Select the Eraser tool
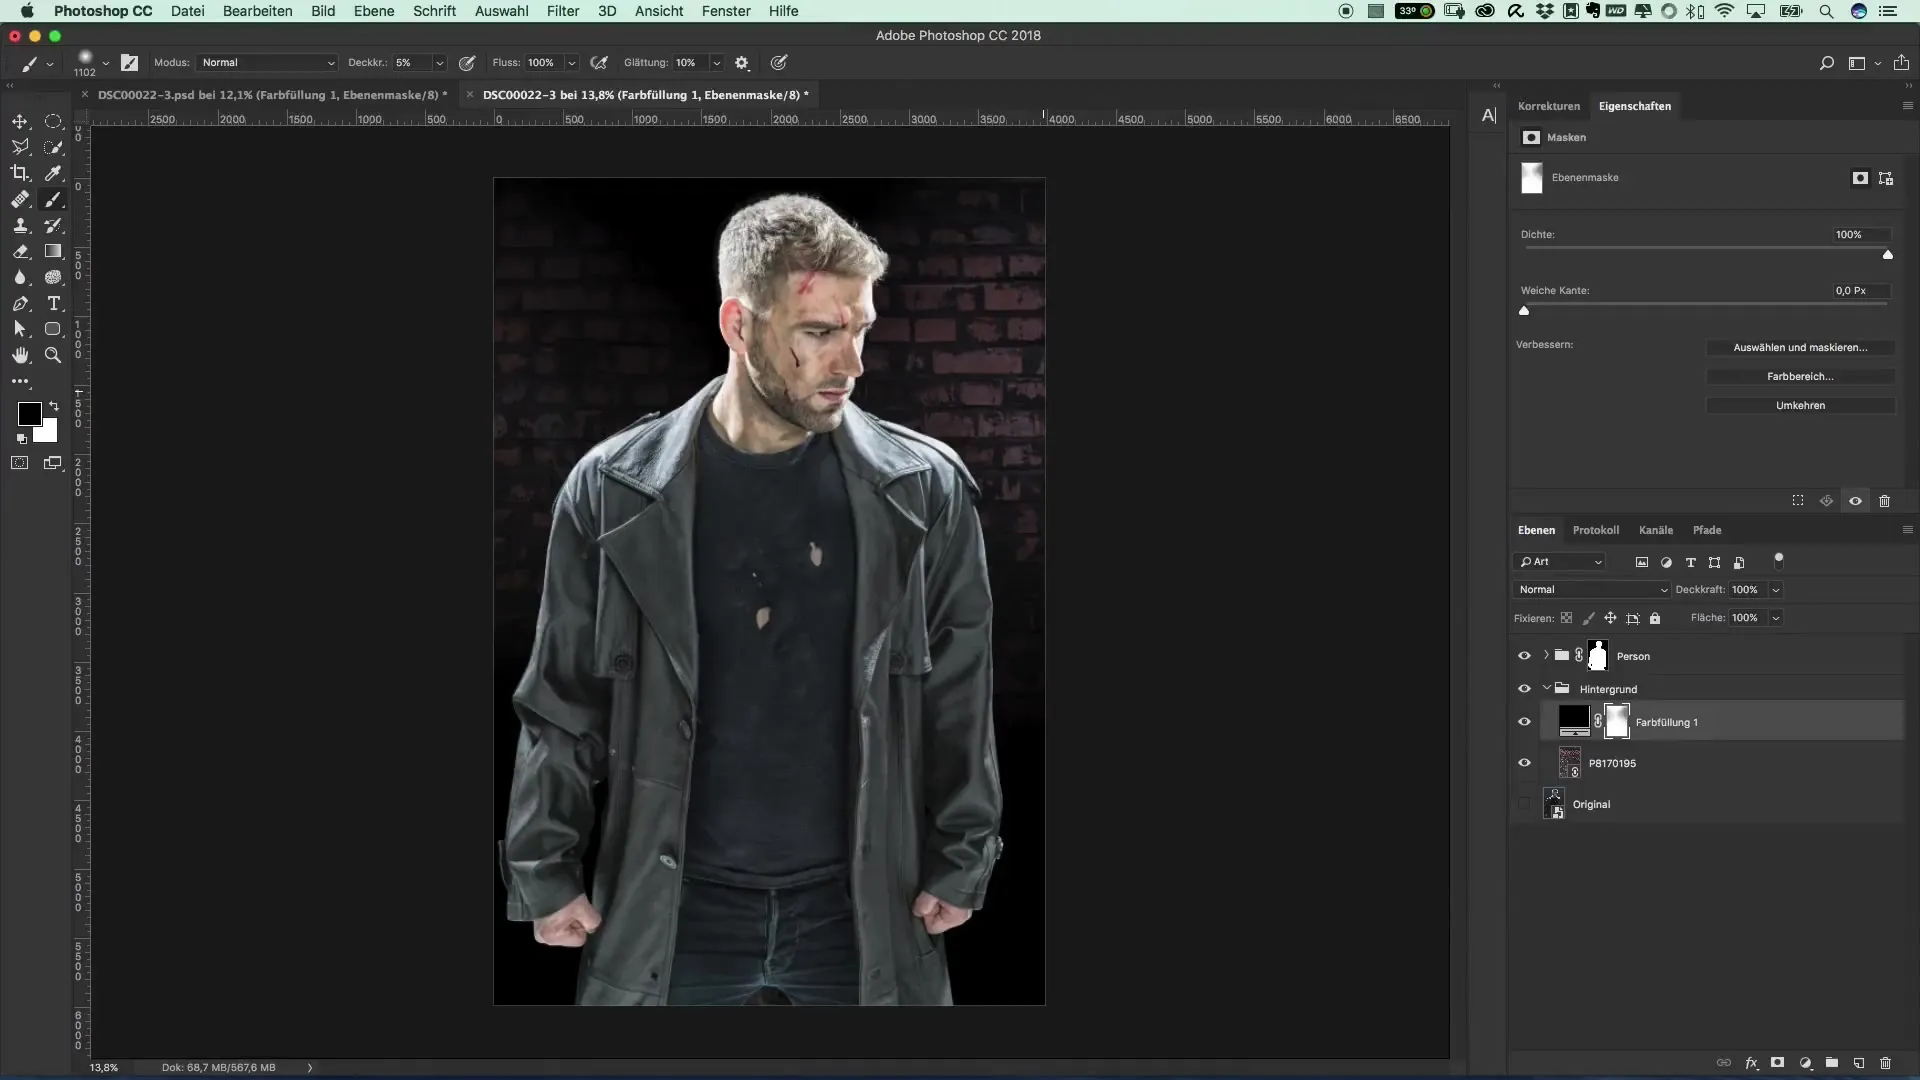Image resolution: width=1920 pixels, height=1080 pixels. click(20, 251)
